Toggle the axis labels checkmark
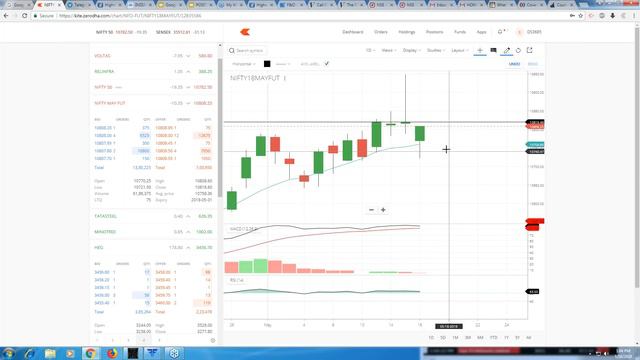The width and height of the screenshot is (640, 360). pyautogui.click(x=327, y=64)
